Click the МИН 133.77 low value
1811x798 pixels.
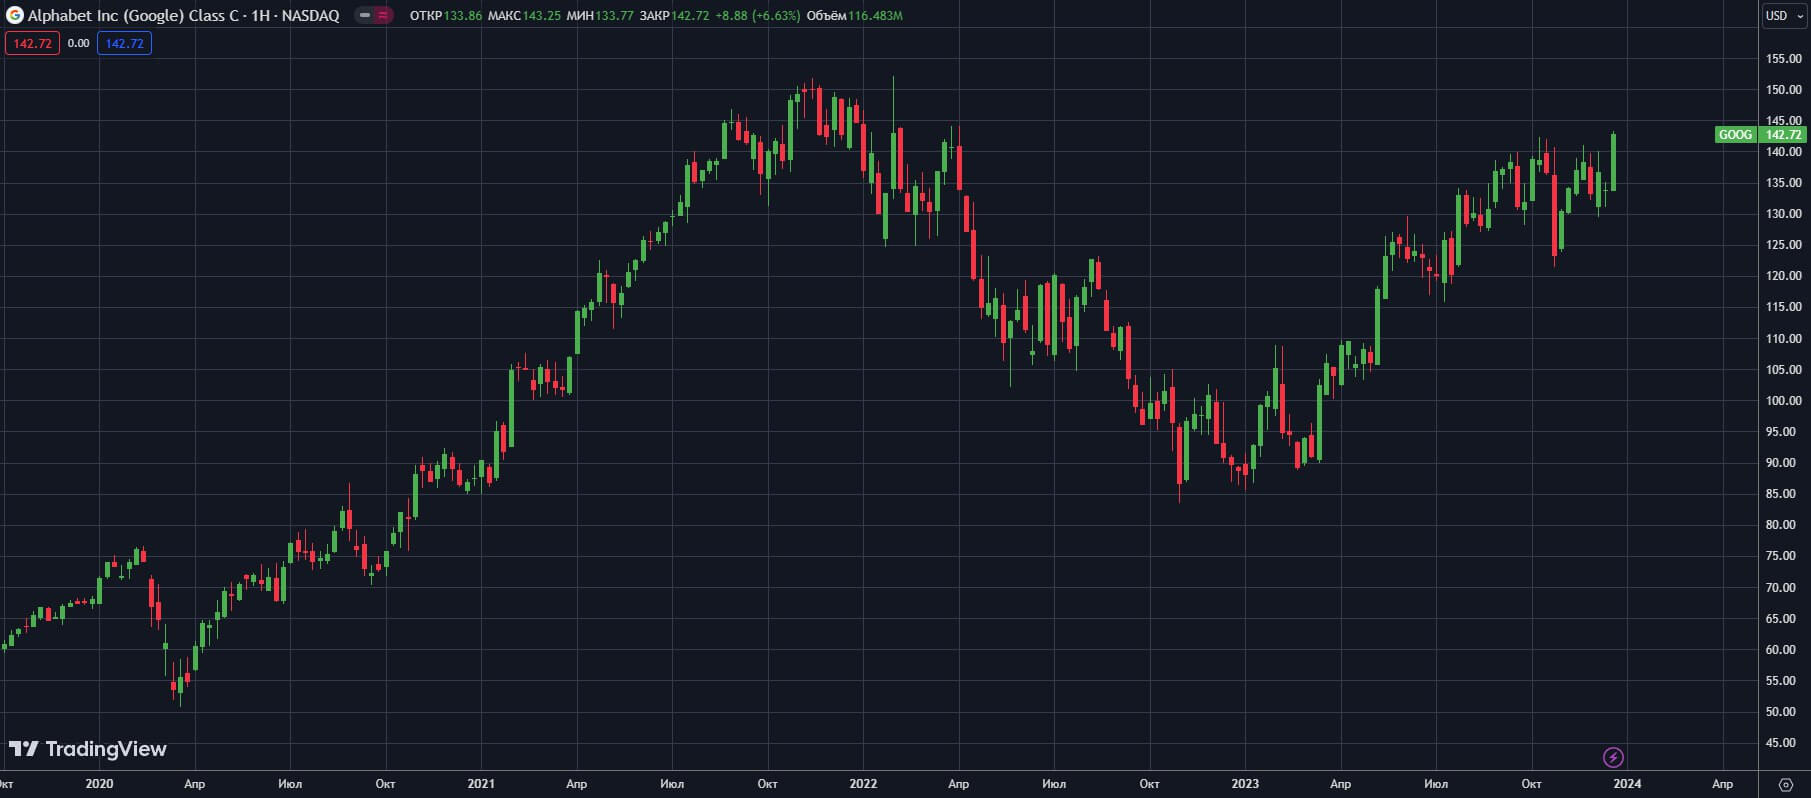[600, 16]
